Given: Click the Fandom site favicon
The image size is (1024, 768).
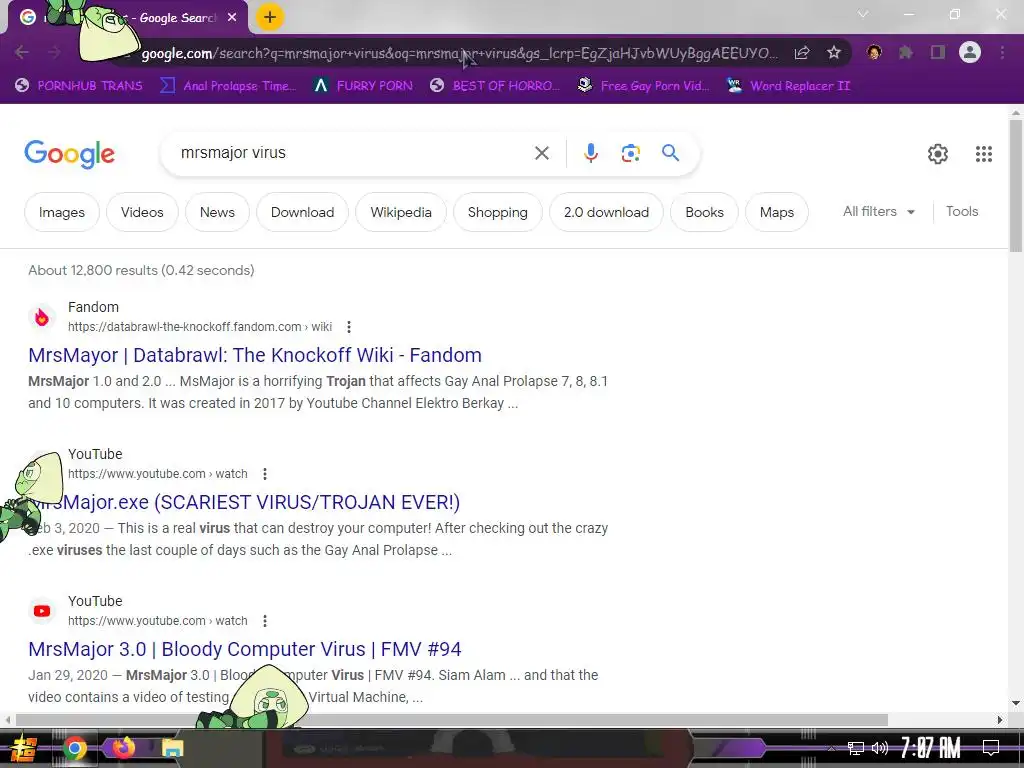Looking at the screenshot, I should point(42,317).
